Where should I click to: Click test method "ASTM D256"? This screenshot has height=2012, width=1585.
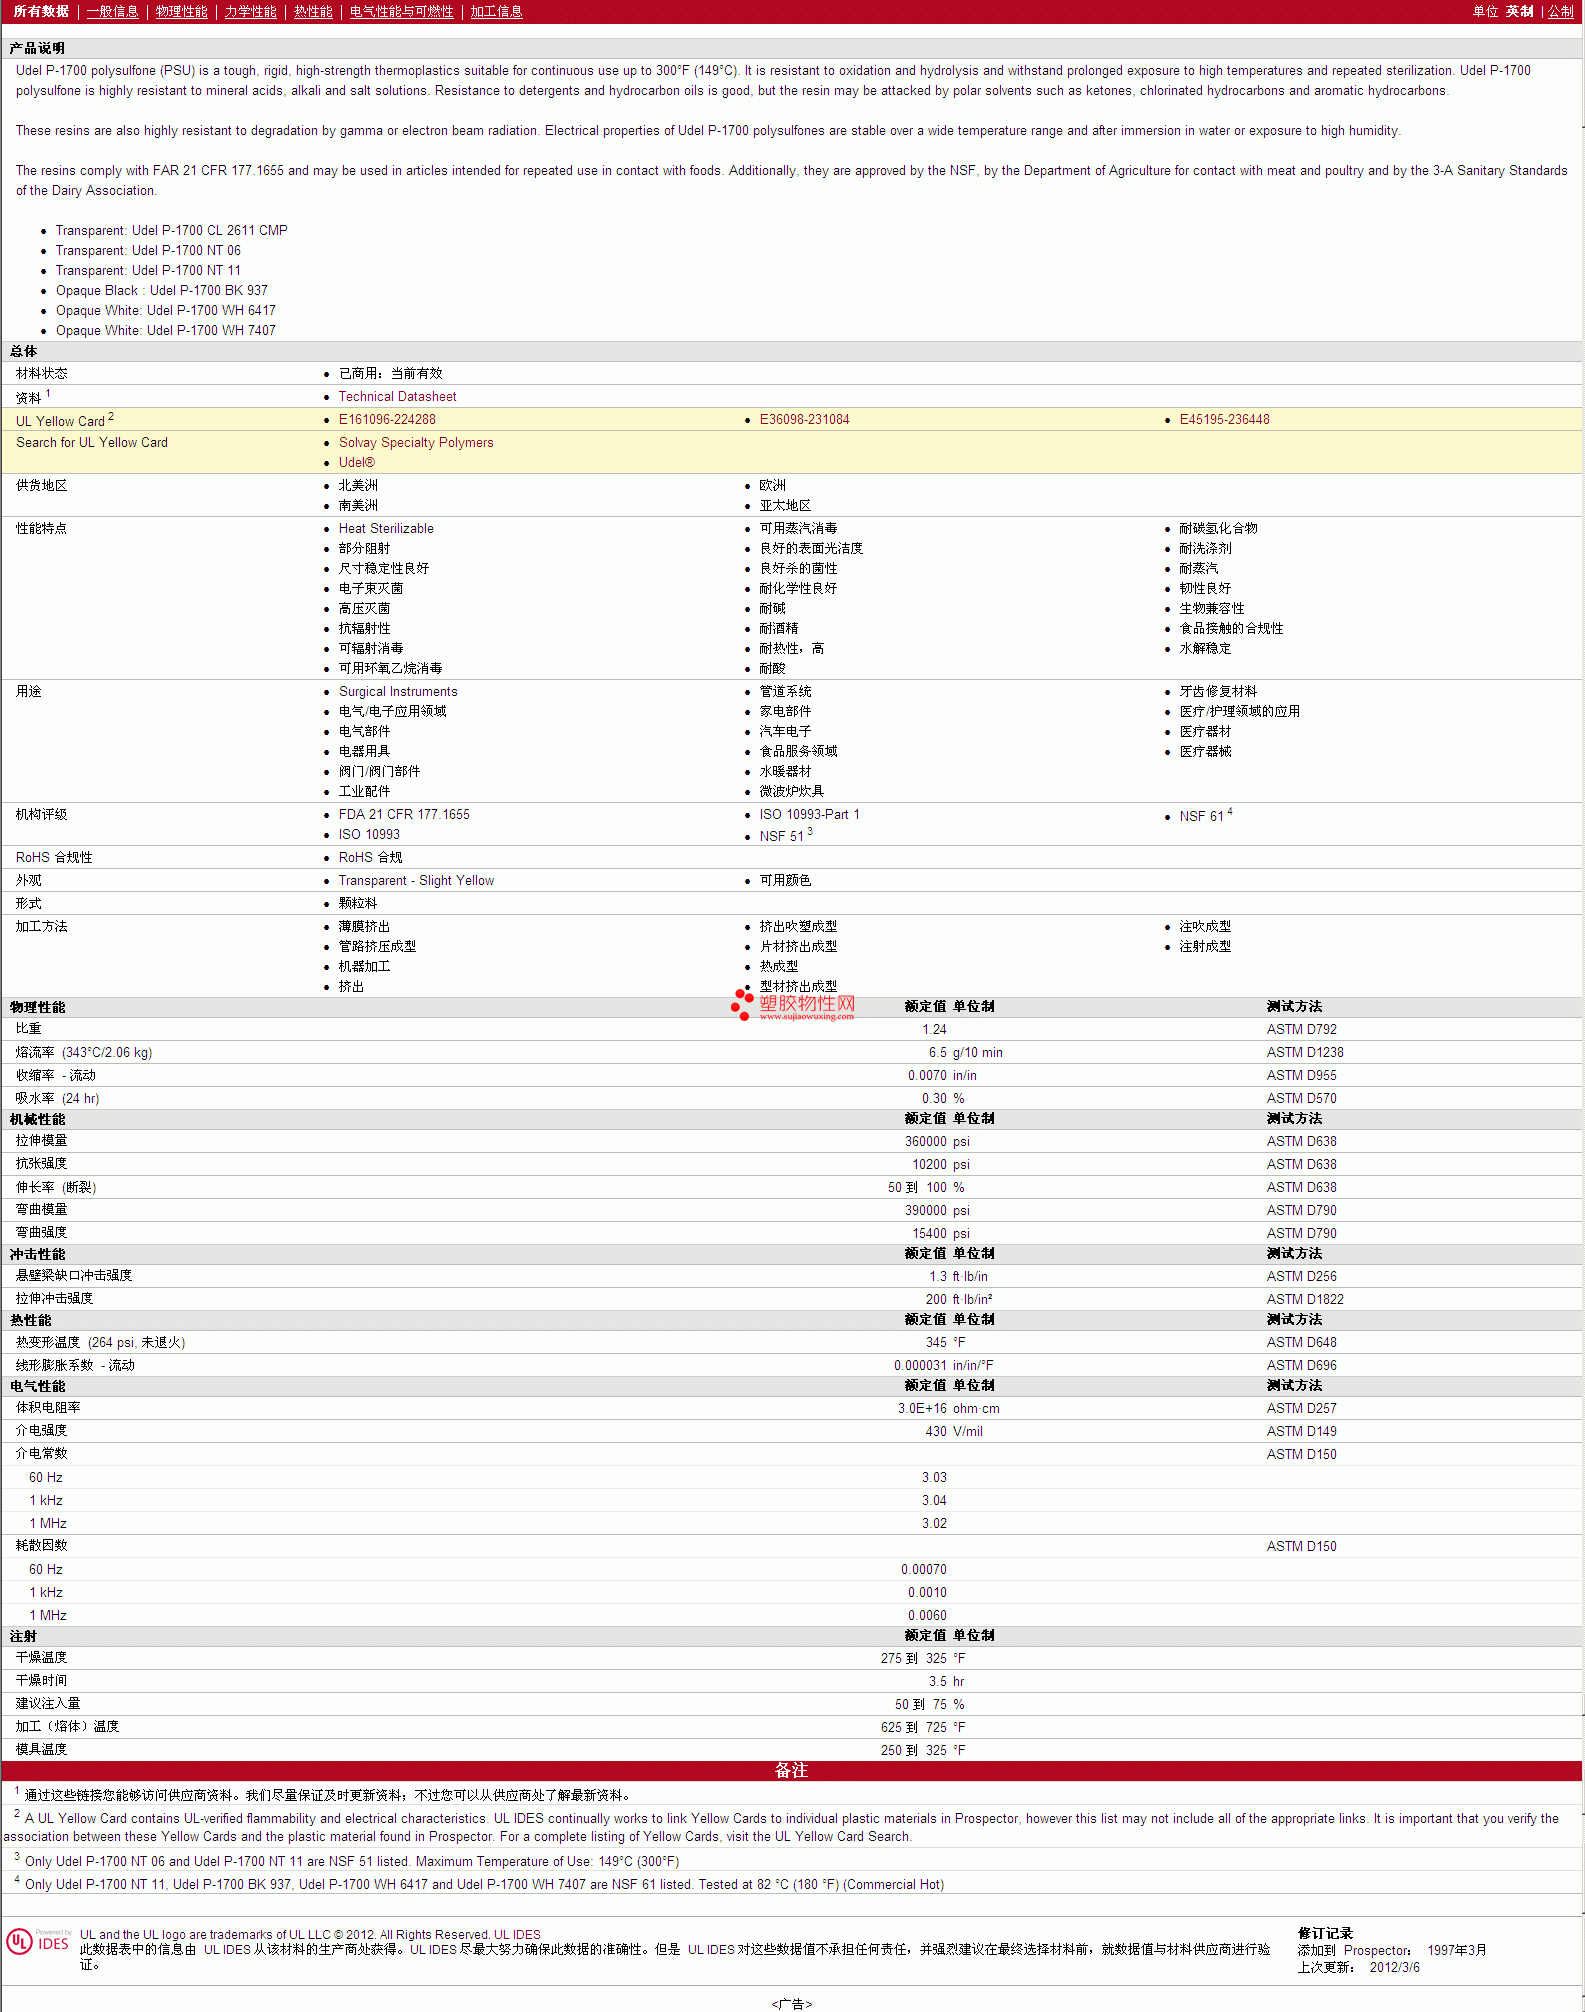pyautogui.click(x=1301, y=1277)
